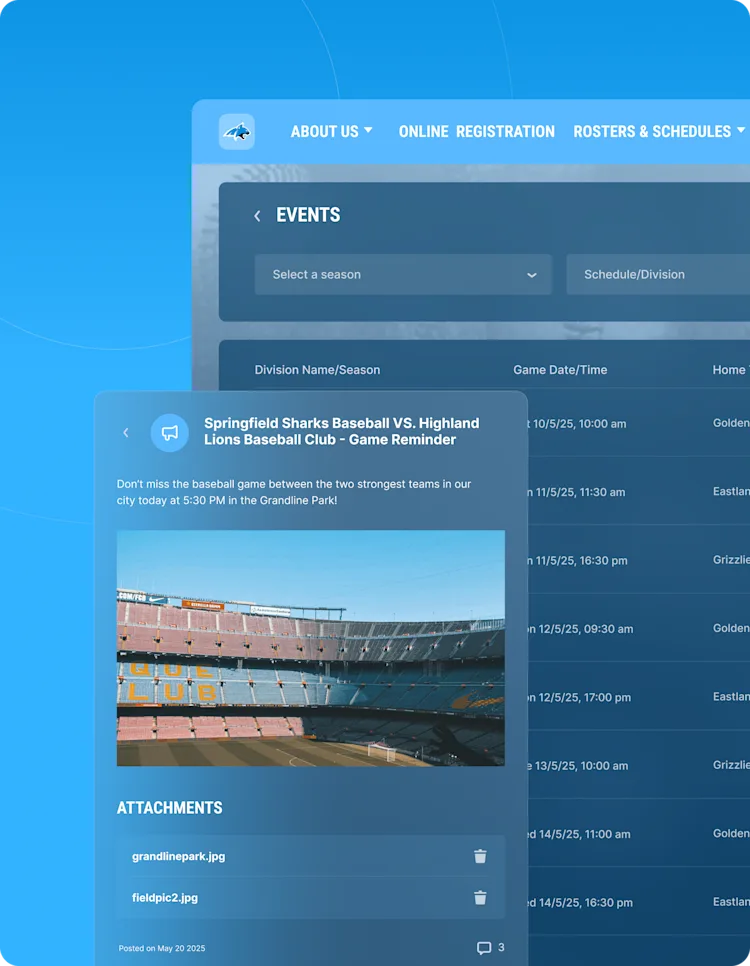Click Attachments section heading

(x=169, y=808)
